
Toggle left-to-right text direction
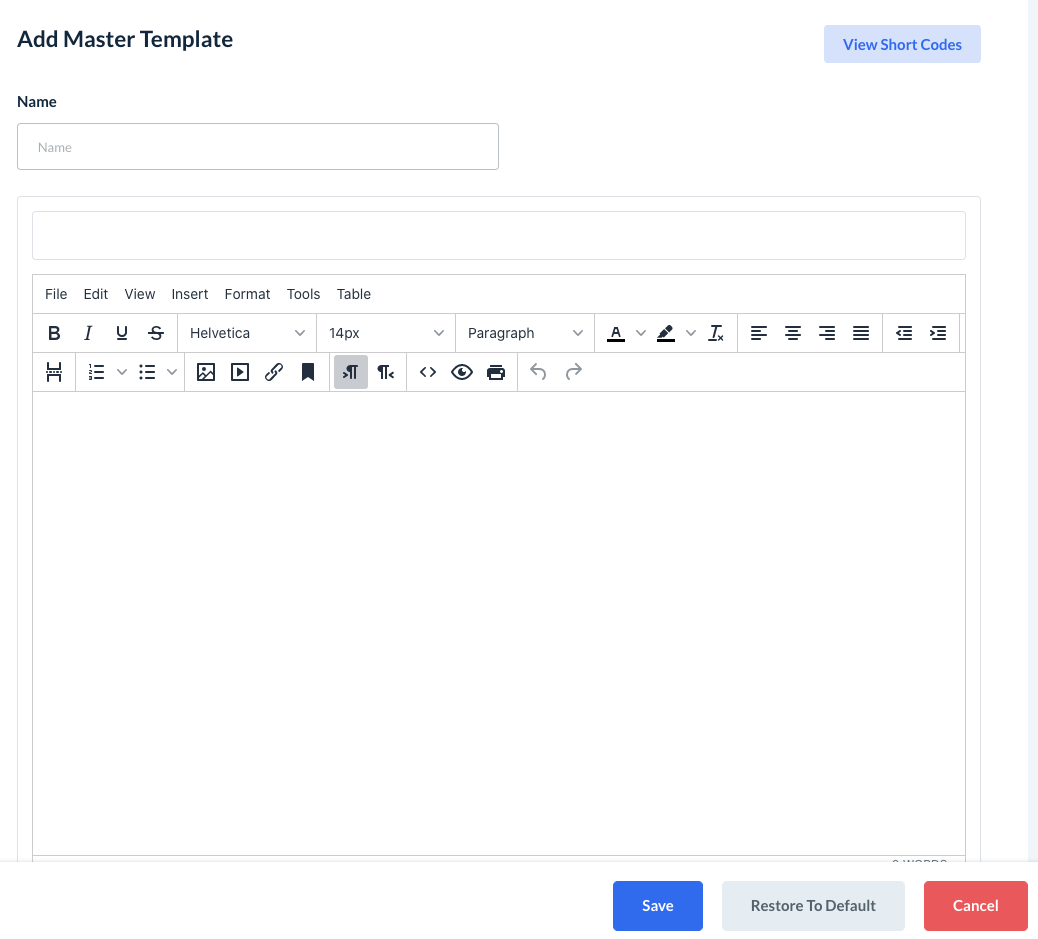pos(351,372)
